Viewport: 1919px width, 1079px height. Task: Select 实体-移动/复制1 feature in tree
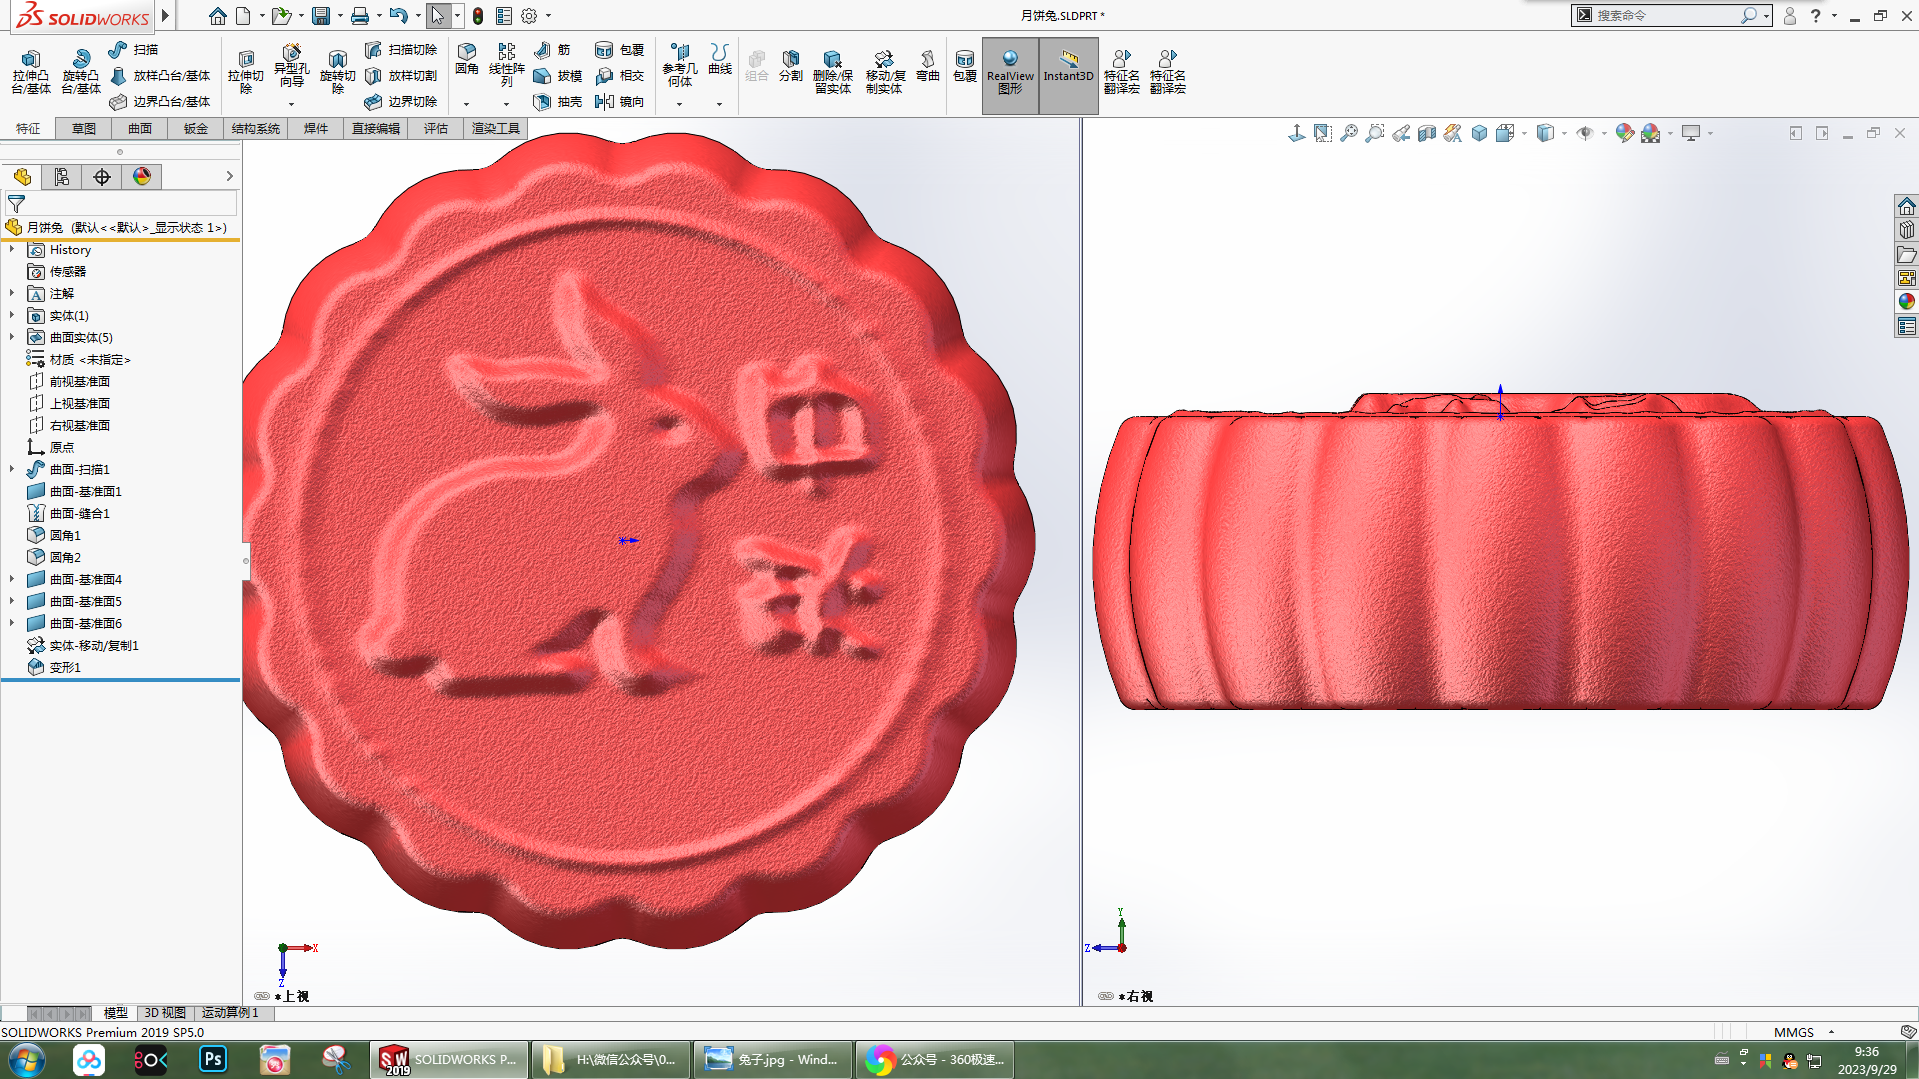(x=94, y=645)
